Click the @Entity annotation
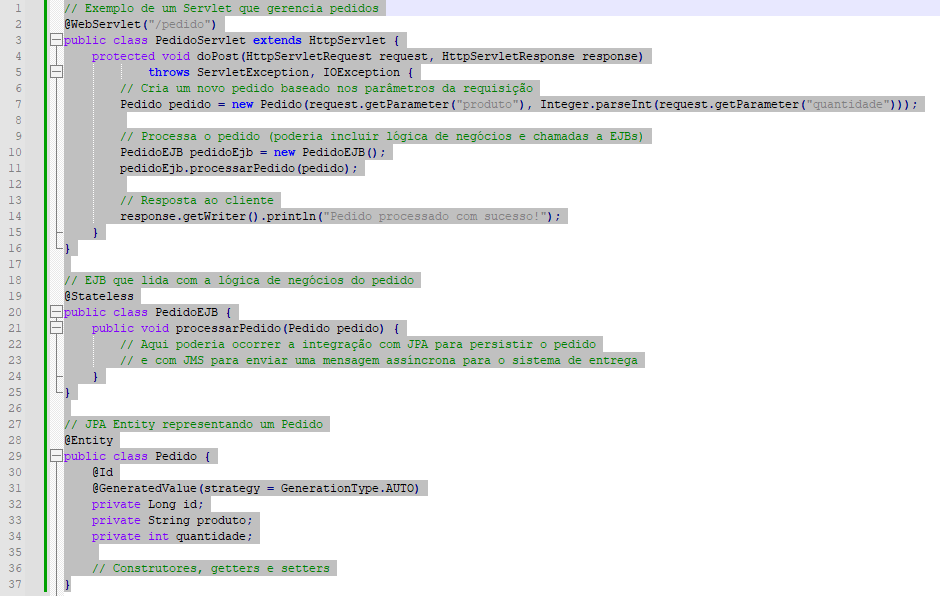 [x=89, y=440]
